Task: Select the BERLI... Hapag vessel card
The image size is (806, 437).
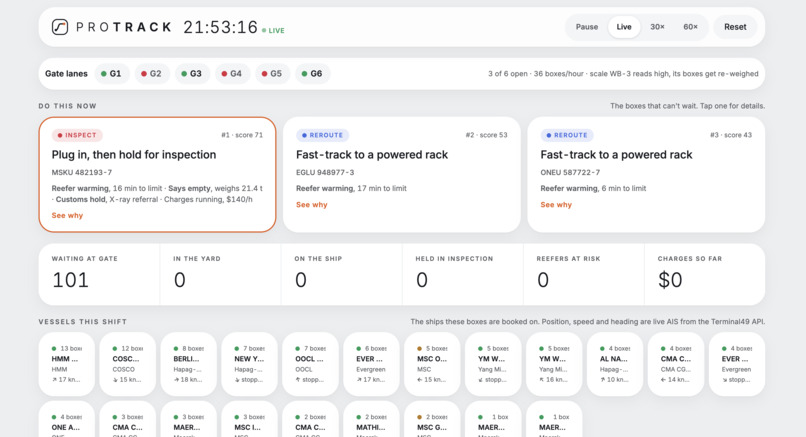Action: (189, 364)
